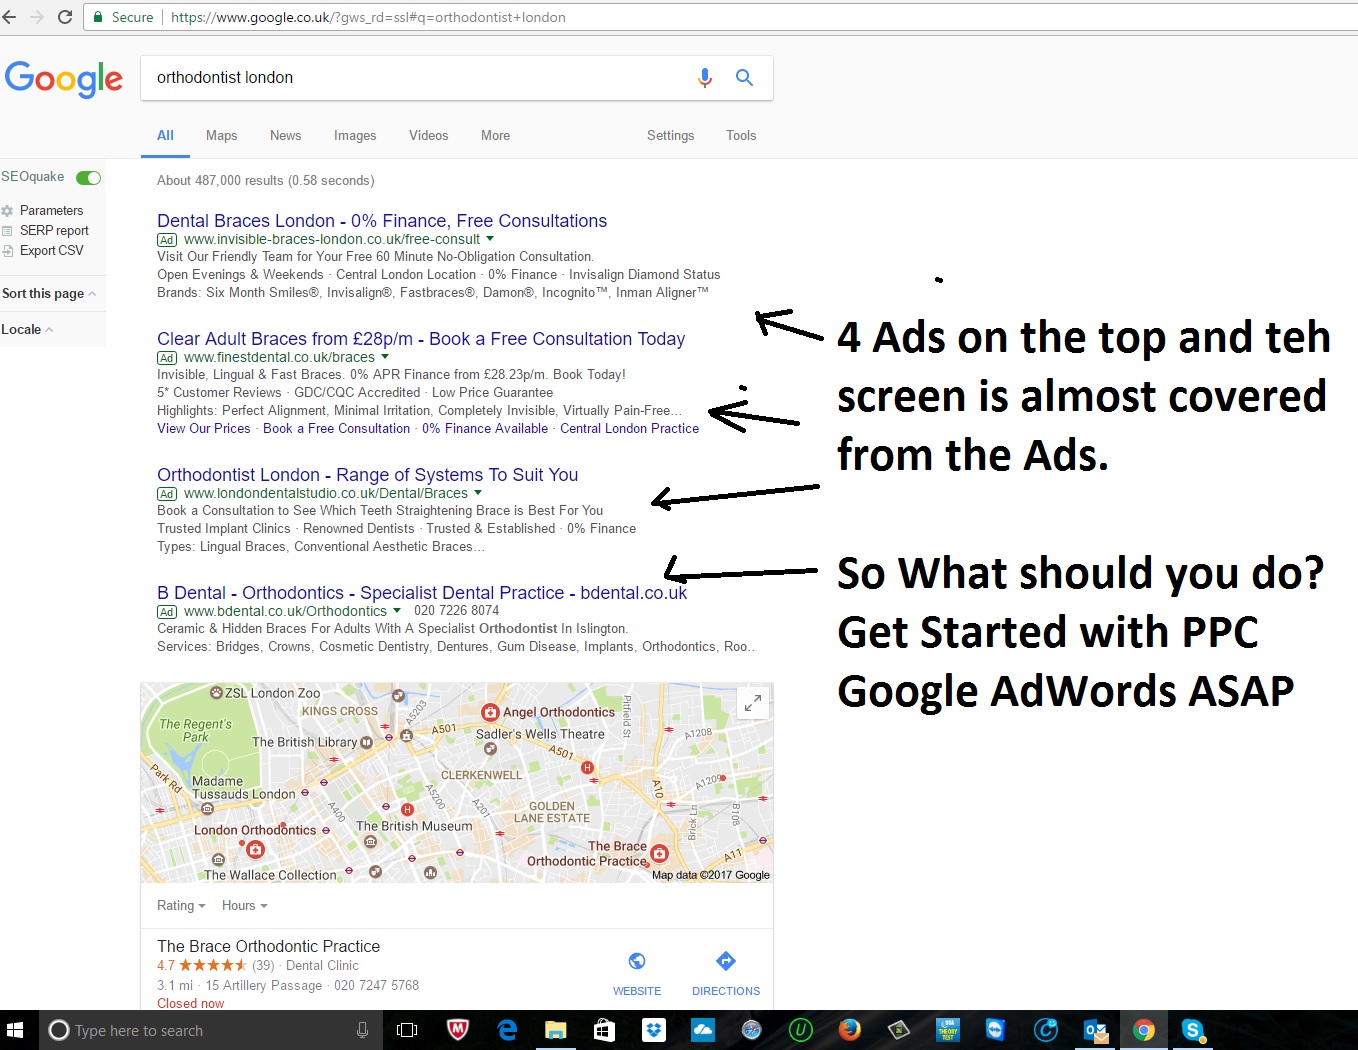
Task: Open the Clear Adult Braces ad link
Action: point(421,339)
